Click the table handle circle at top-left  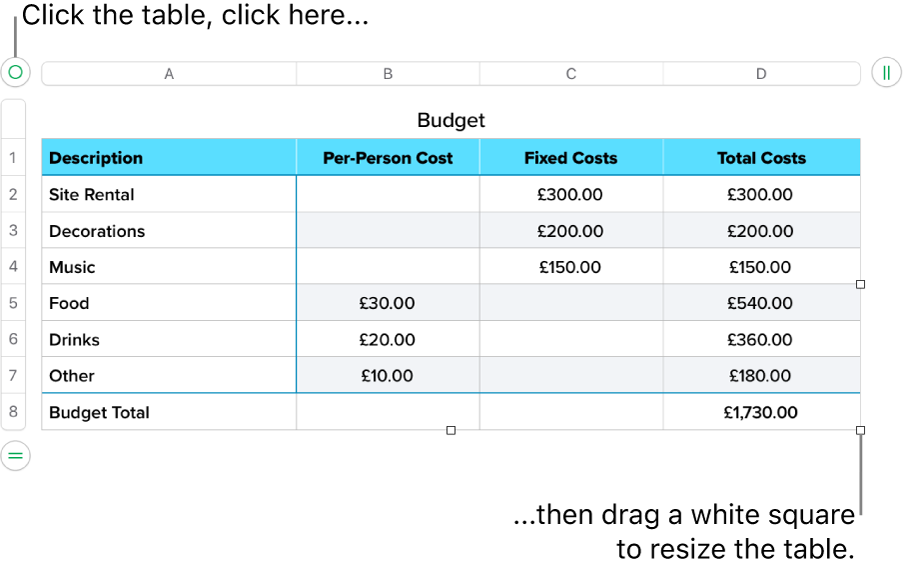click(15, 72)
